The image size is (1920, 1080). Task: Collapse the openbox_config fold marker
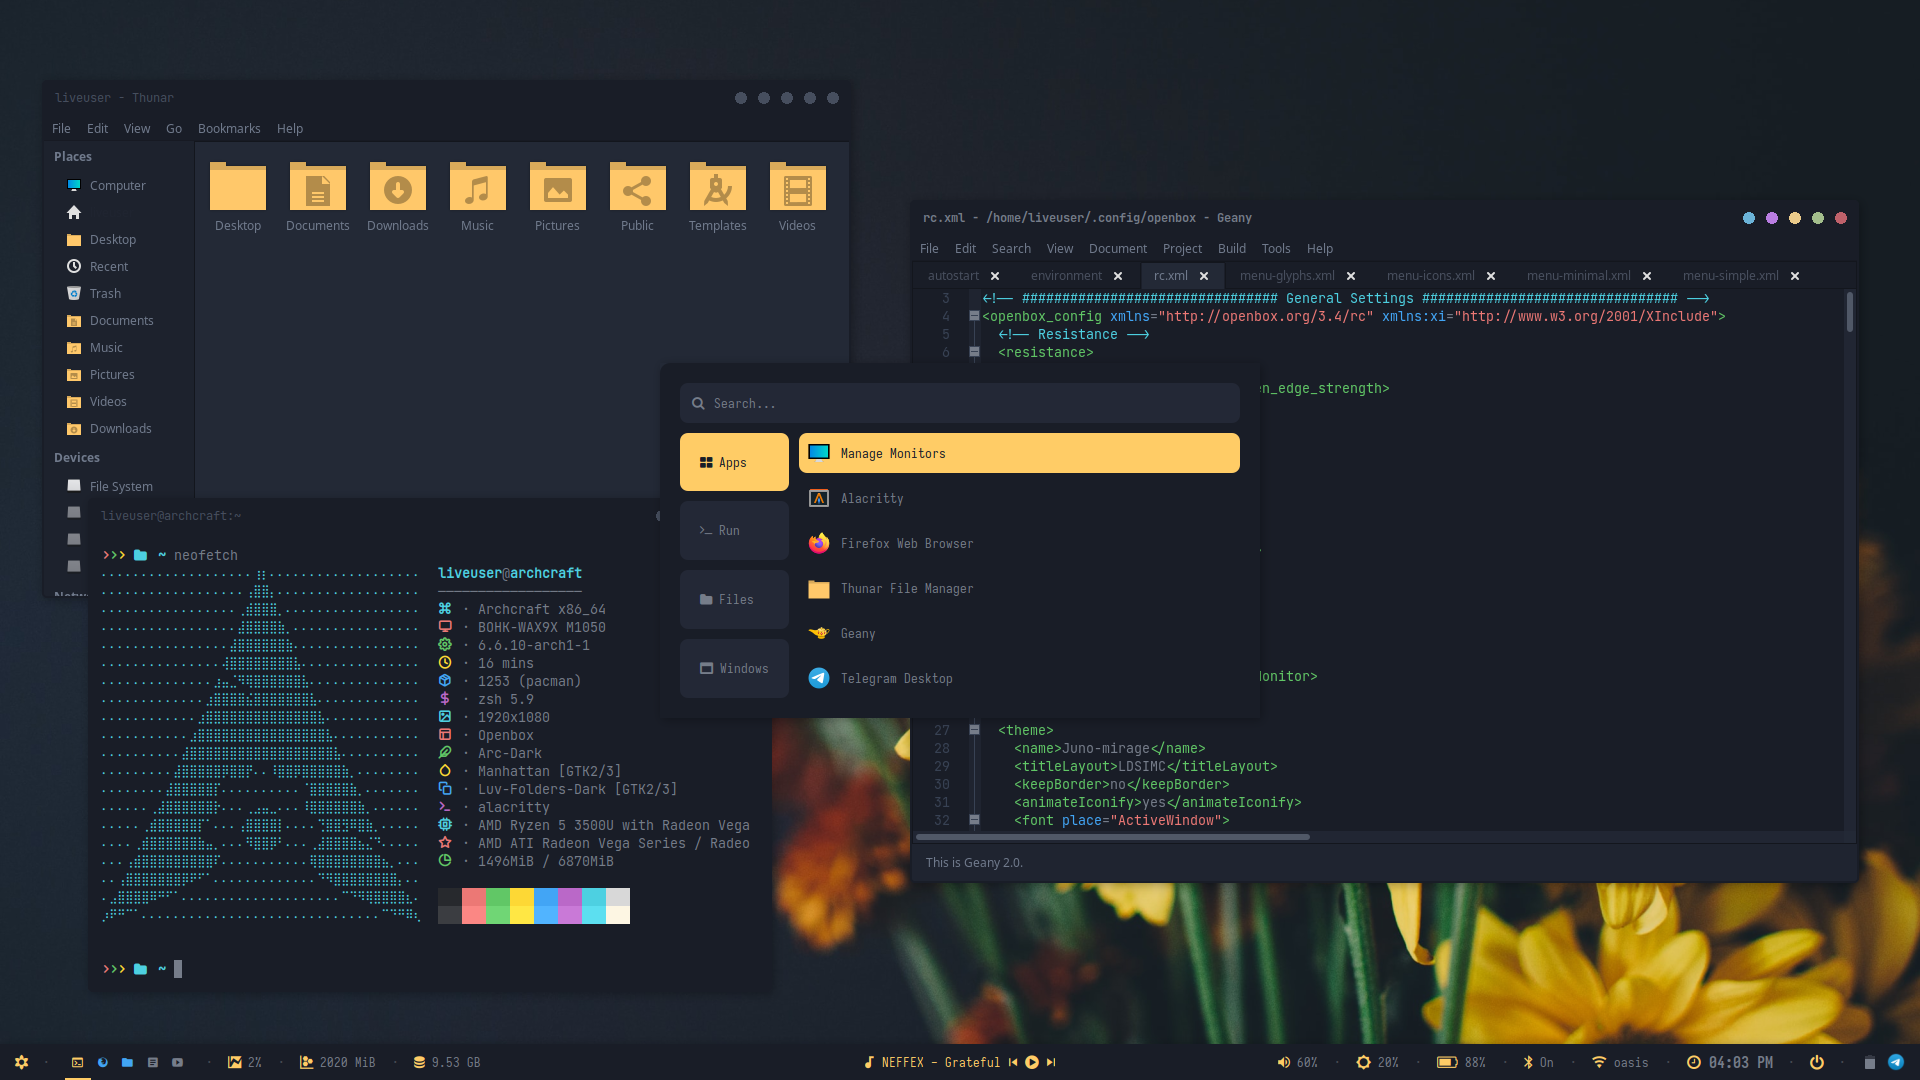[974, 316]
